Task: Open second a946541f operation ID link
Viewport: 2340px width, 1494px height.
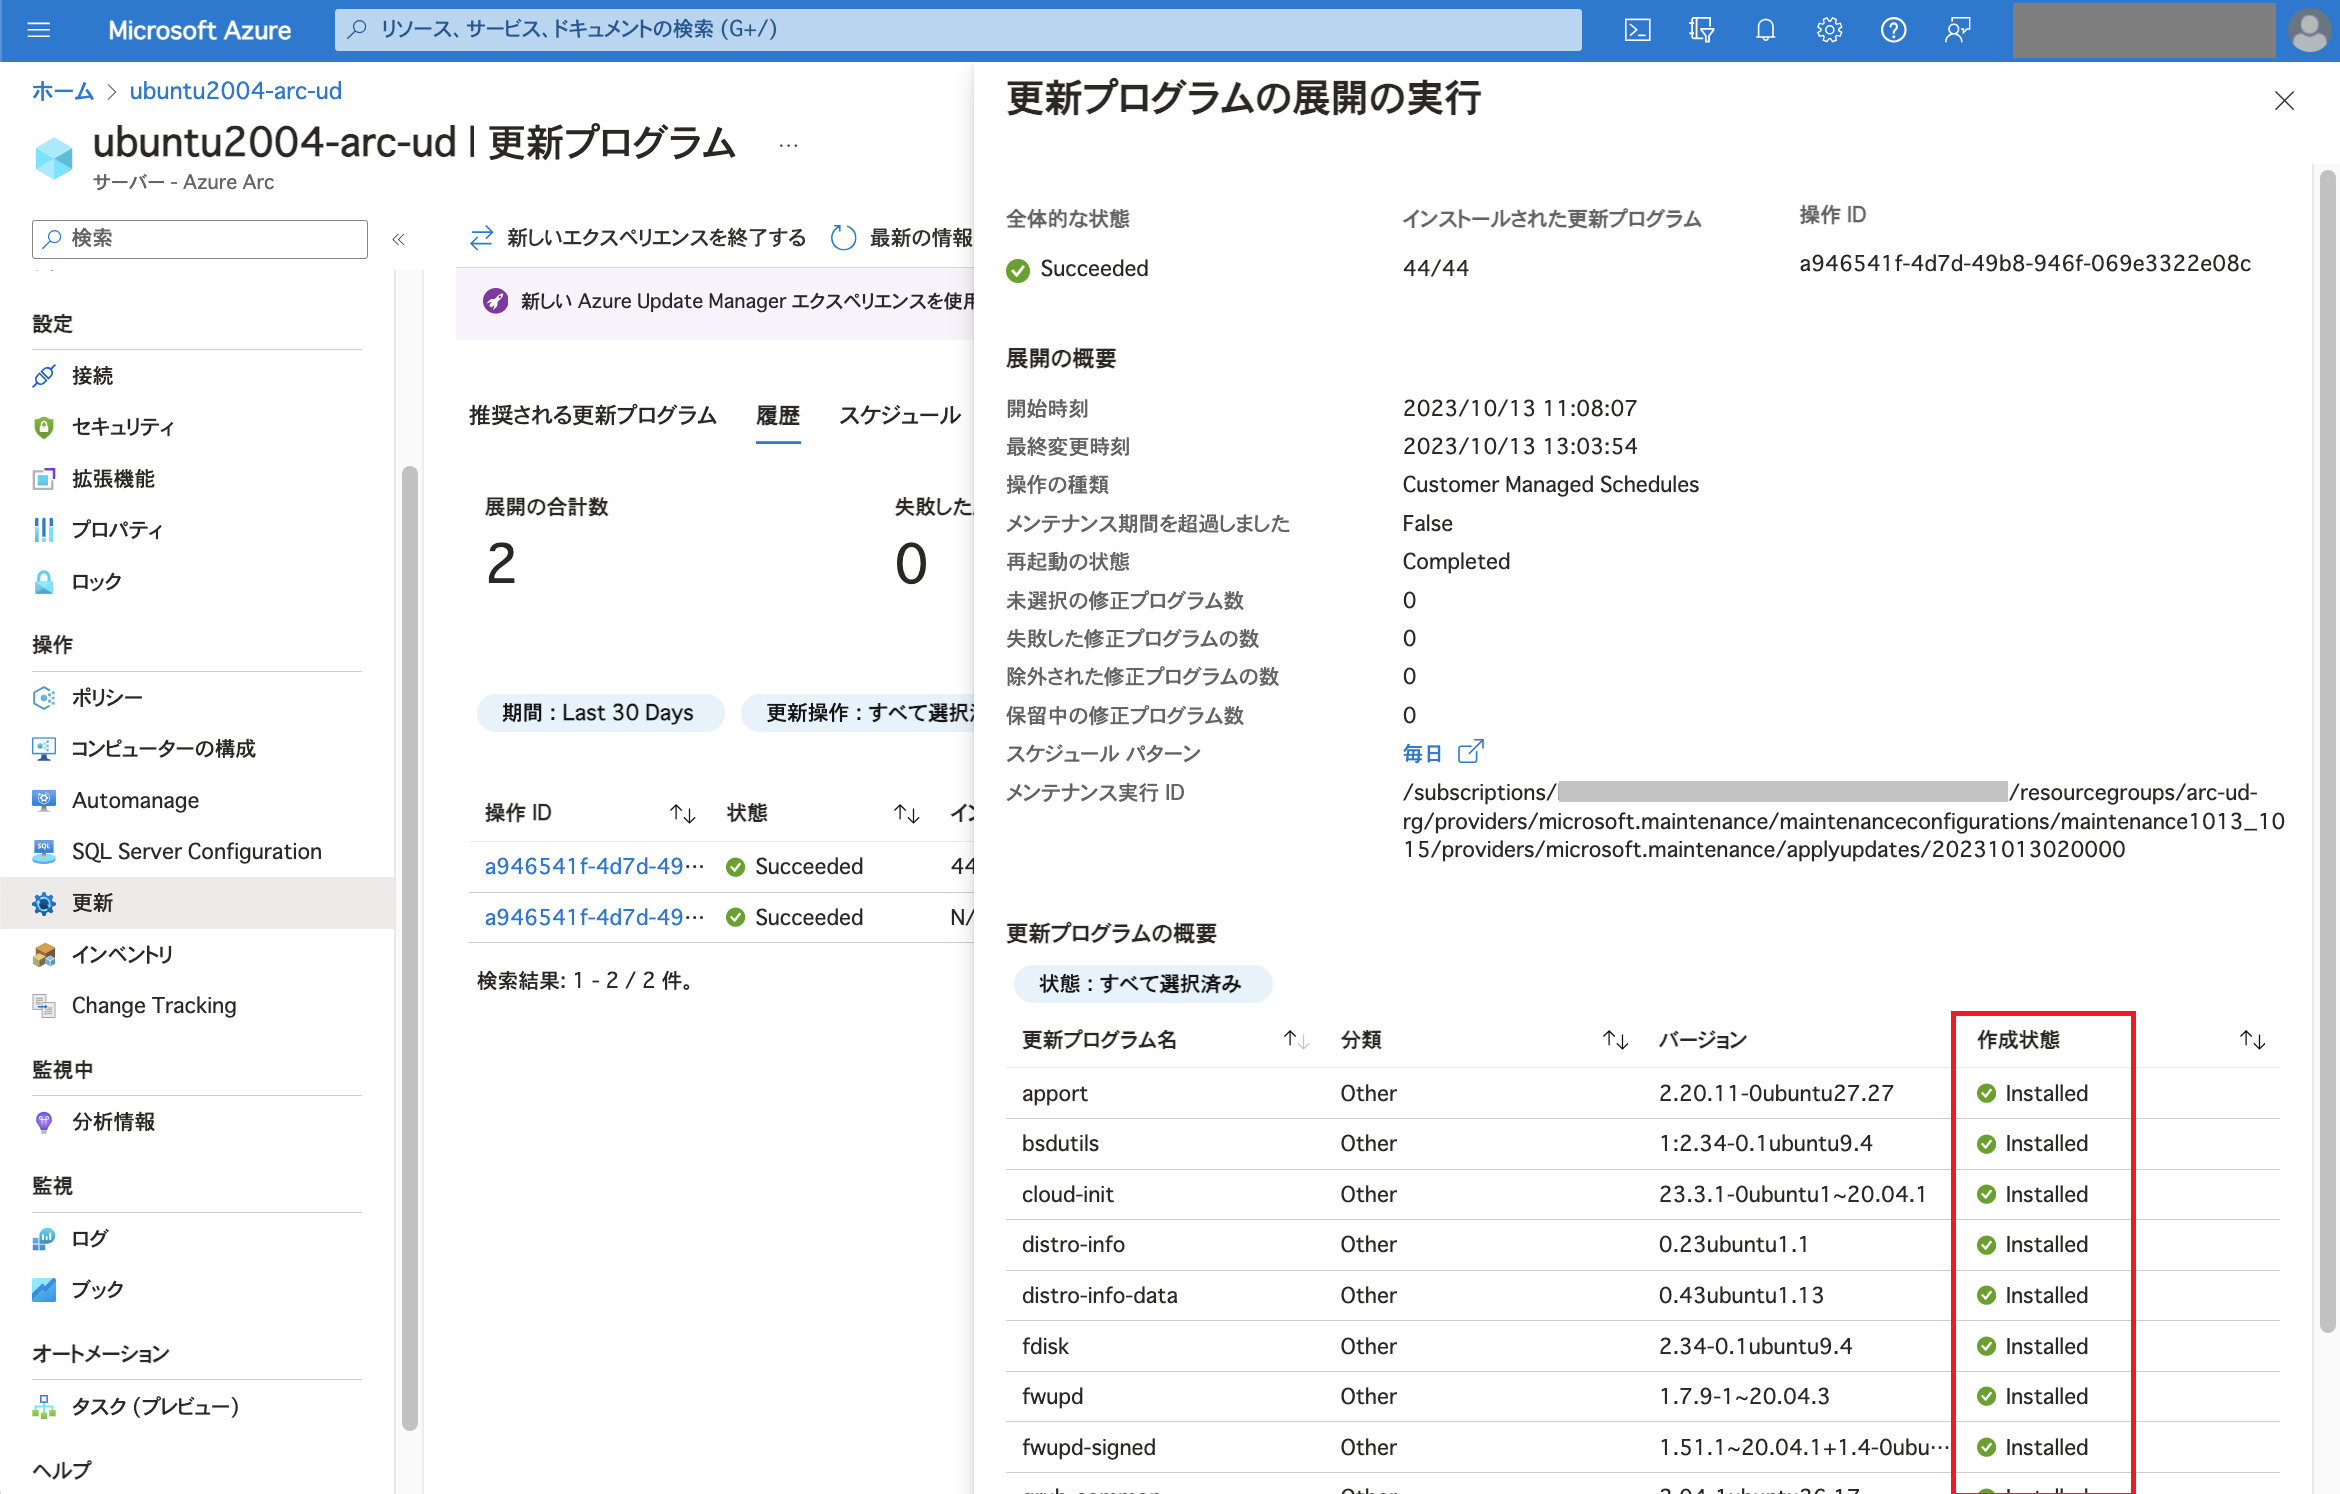Action: click(594, 918)
